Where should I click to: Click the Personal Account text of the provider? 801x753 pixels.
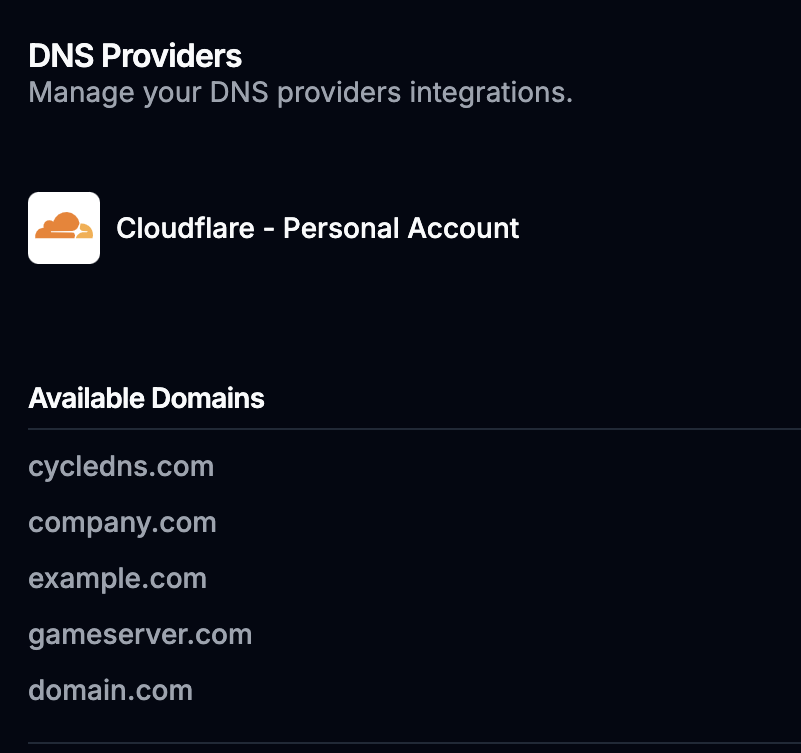(401, 228)
